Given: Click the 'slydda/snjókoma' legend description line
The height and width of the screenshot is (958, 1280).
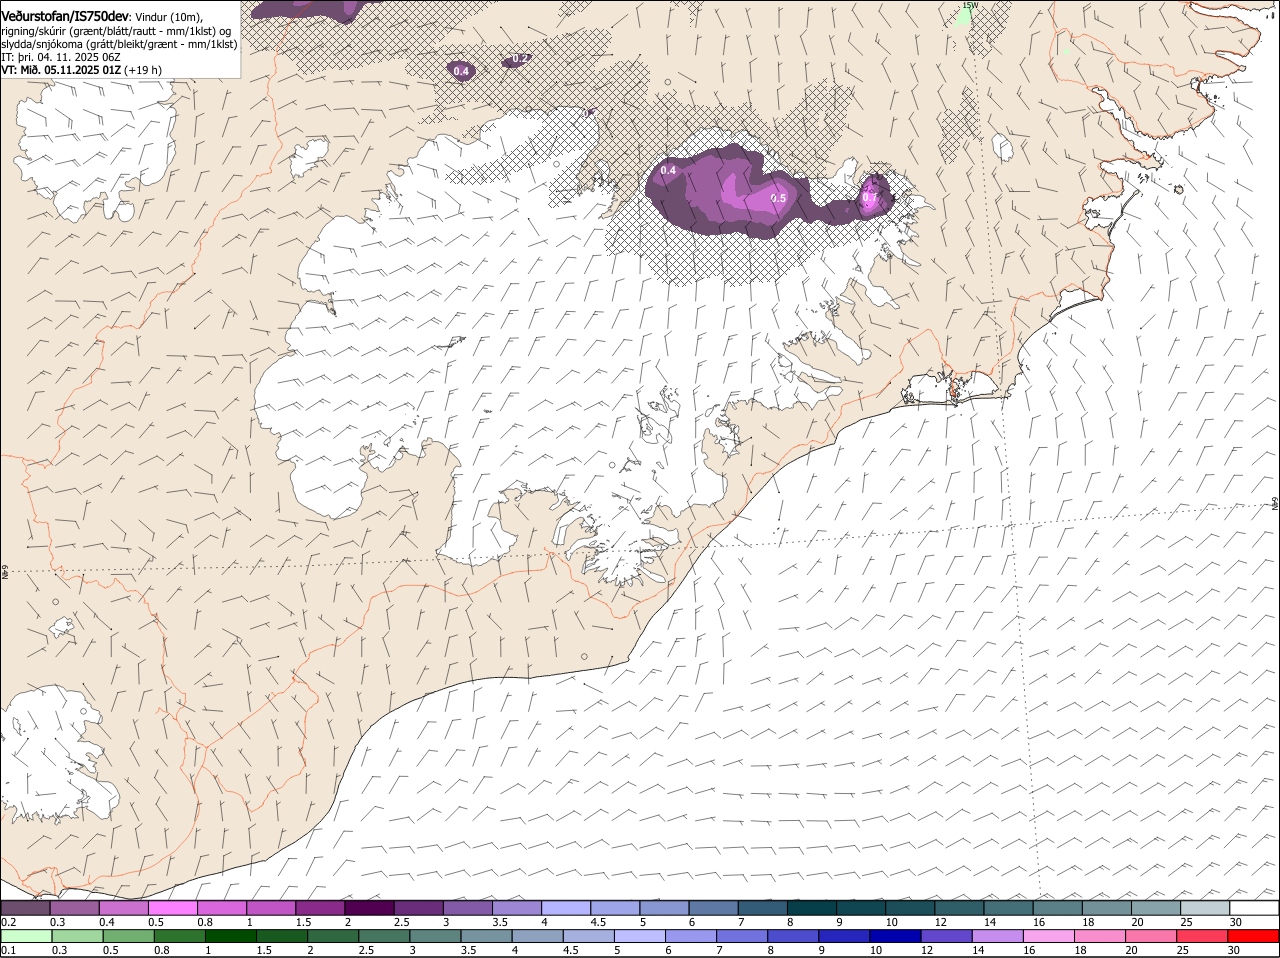Looking at the screenshot, I should [x=119, y=44].
